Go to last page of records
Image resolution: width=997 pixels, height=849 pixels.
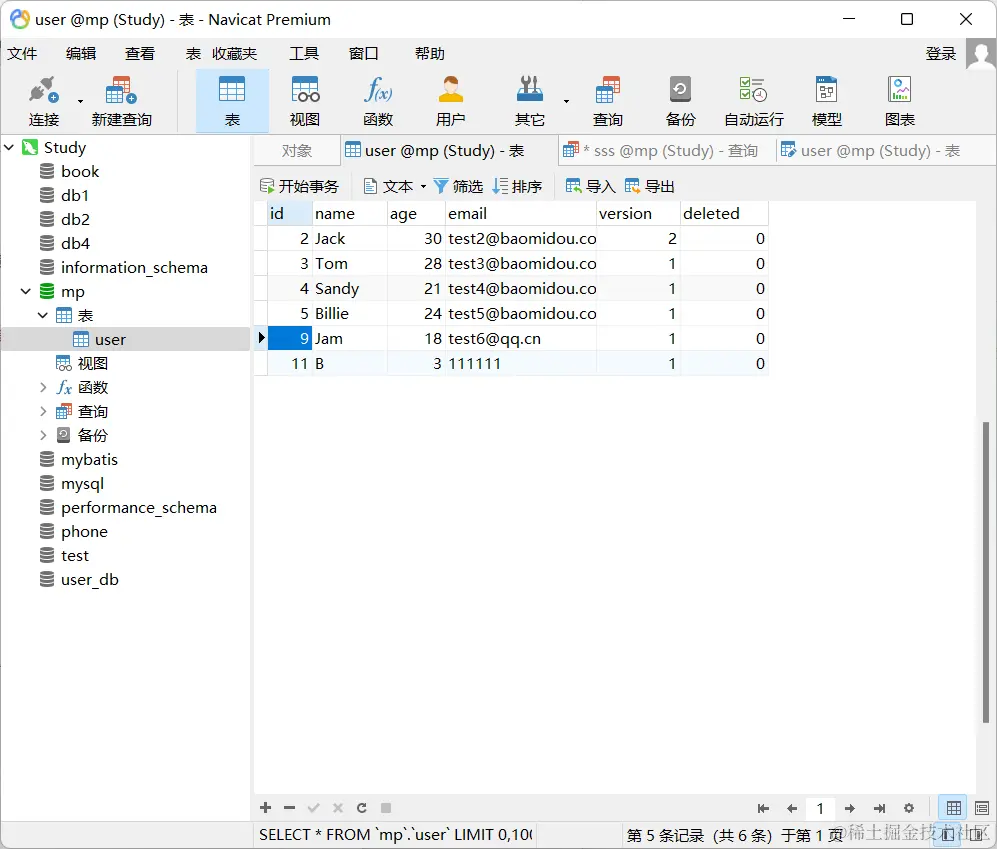tap(879, 808)
